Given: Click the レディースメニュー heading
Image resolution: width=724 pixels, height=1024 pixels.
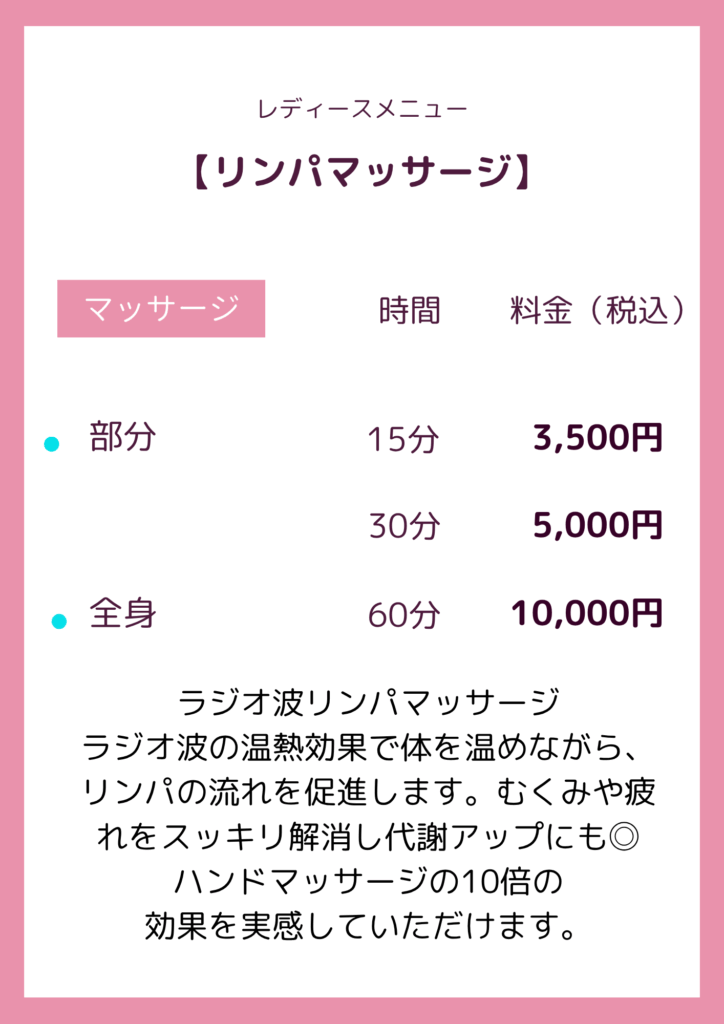Looking at the screenshot, I should 362,109.
